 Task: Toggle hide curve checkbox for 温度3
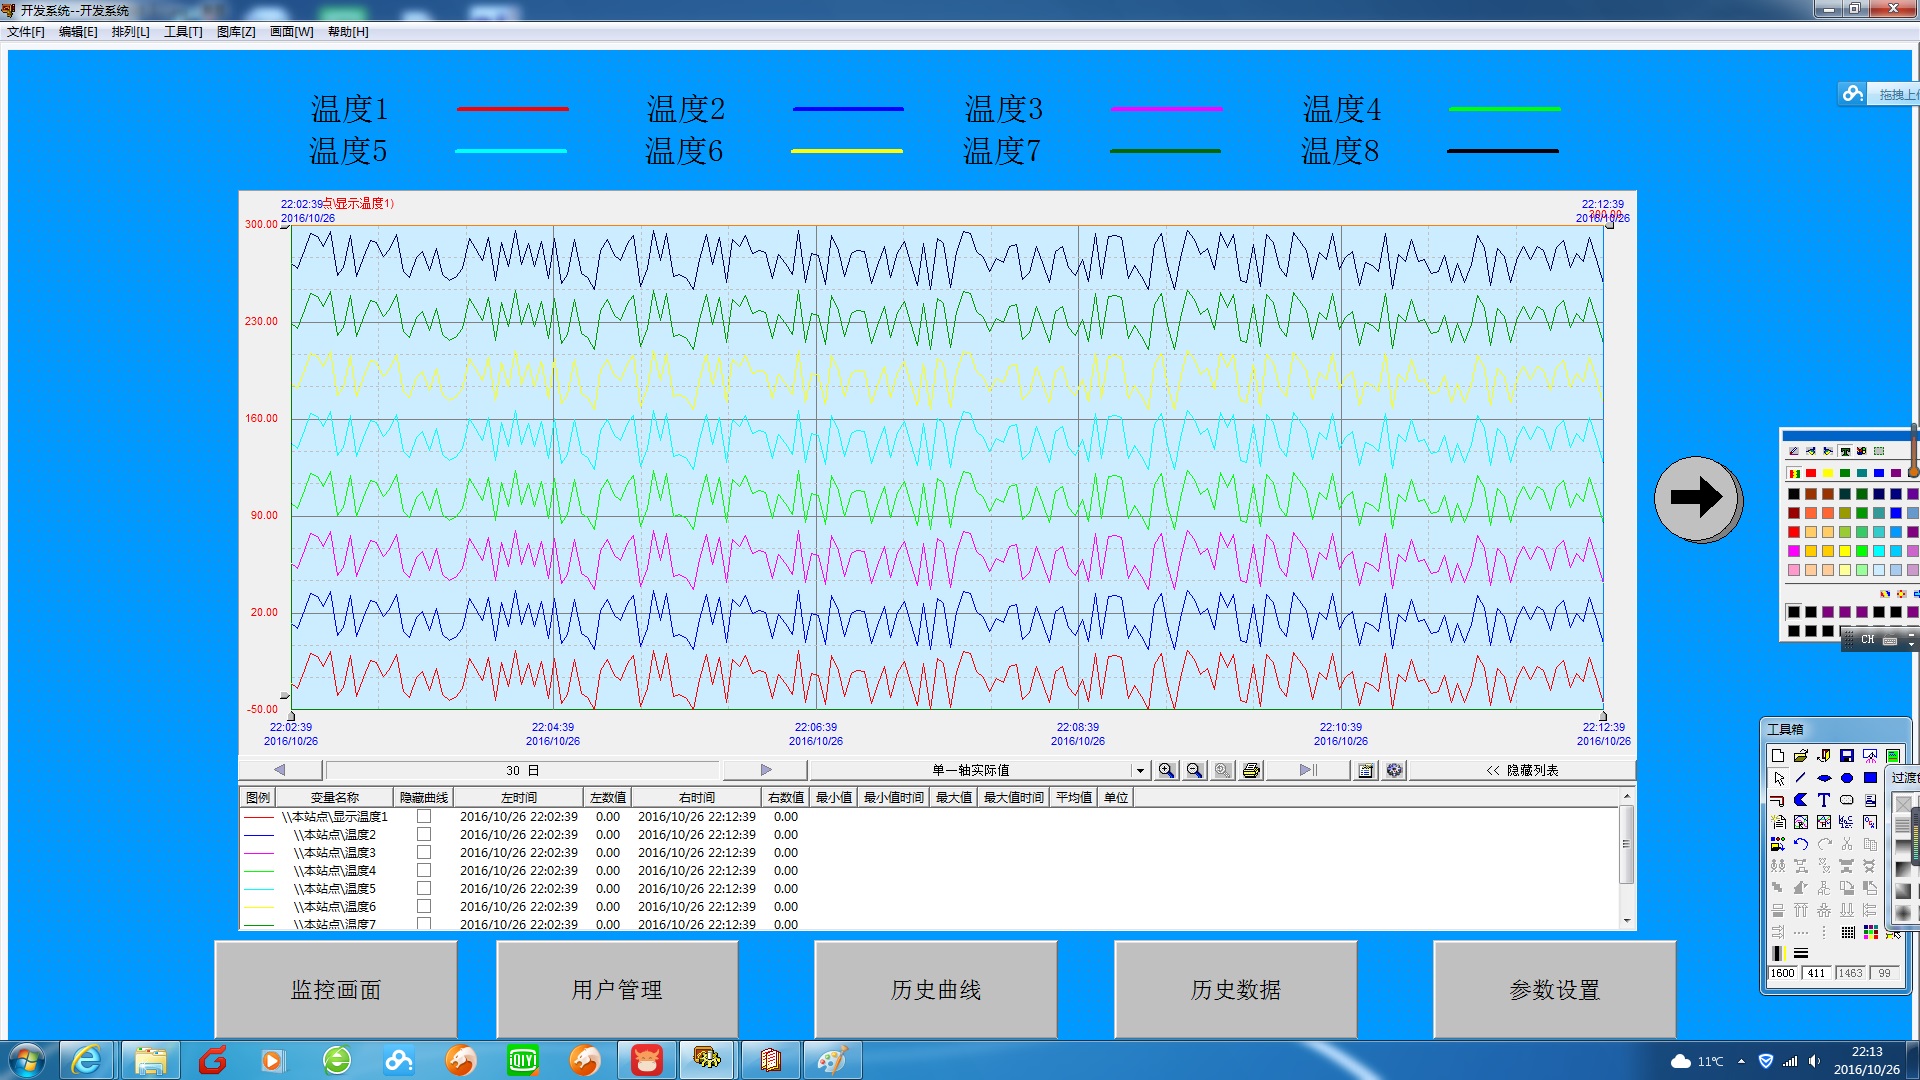pyautogui.click(x=424, y=852)
